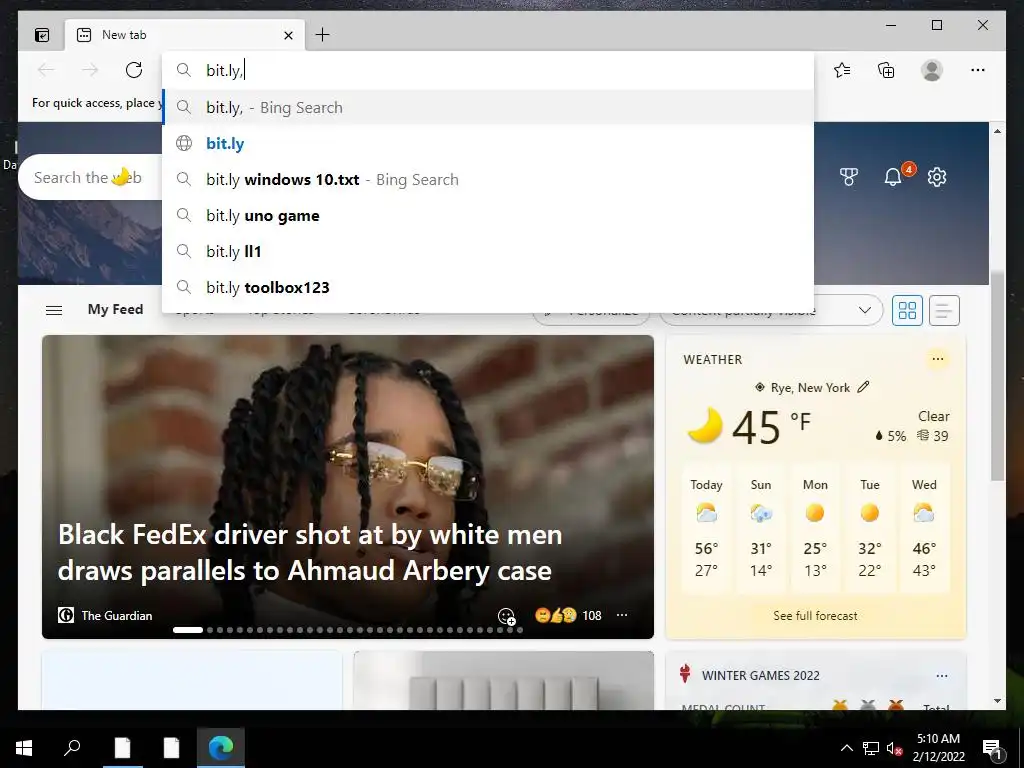Select the first carousel slide indicator
Image resolution: width=1024 pixels, height=768 pixels.
(x=188, y=630)
